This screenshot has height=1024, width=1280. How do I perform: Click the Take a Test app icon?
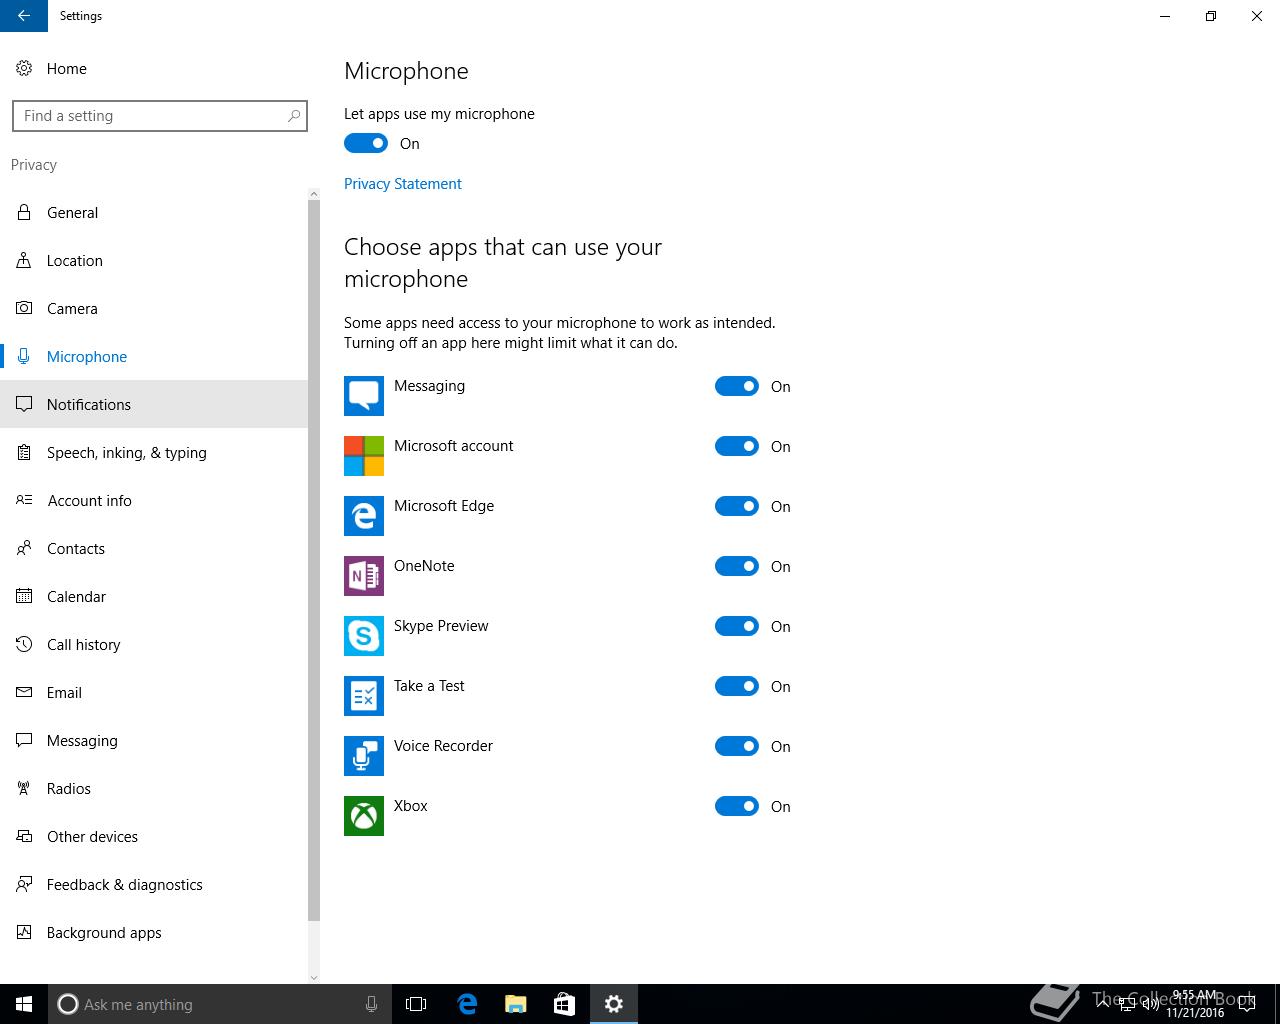(364, 696)
